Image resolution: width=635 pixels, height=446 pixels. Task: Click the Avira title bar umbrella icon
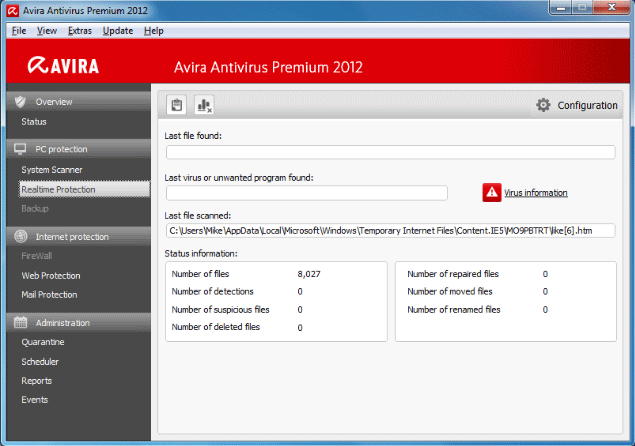[13, 11]
